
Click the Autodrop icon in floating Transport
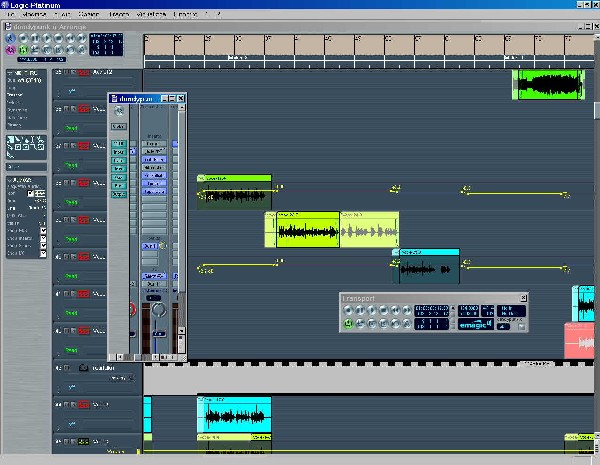[x=360, y=324]
